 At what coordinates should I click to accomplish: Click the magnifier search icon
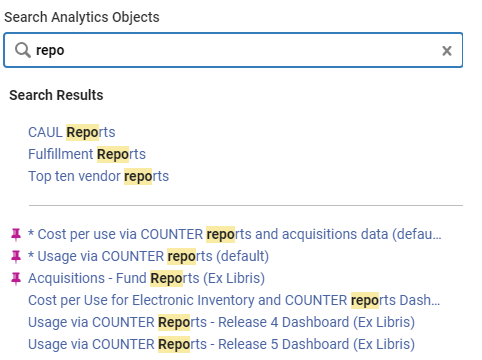pos(23,51)
